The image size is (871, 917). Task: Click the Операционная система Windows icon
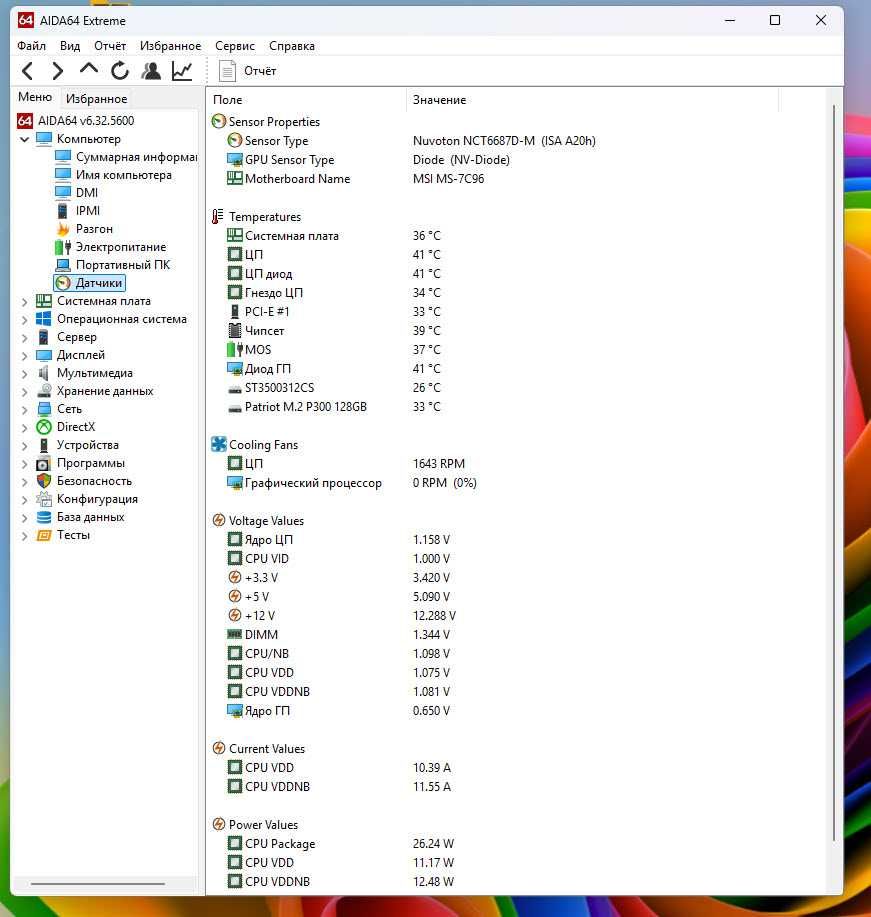pos(44,319)
